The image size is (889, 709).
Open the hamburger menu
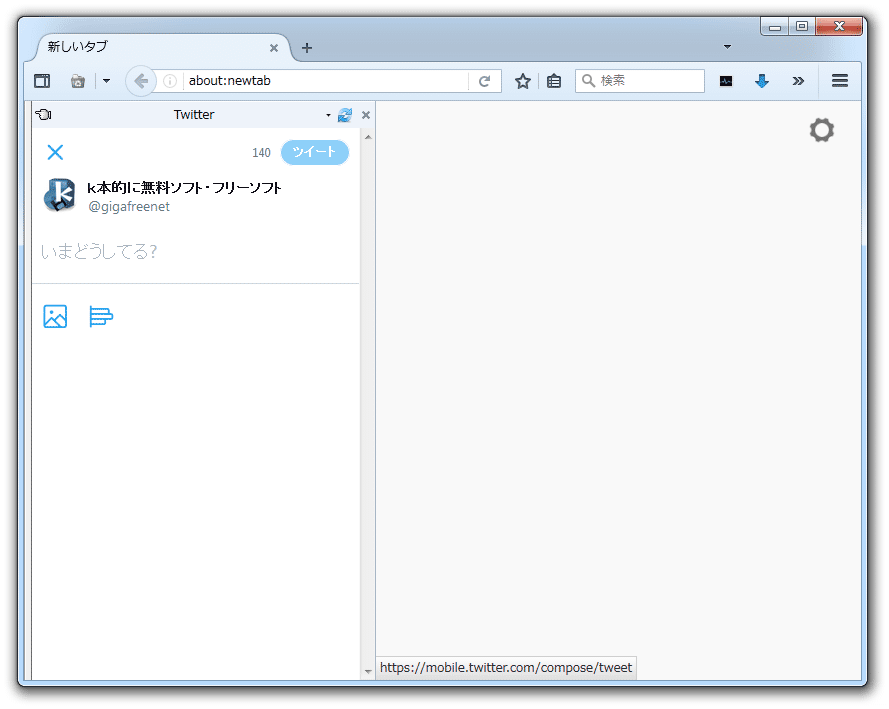coord(840,81)
